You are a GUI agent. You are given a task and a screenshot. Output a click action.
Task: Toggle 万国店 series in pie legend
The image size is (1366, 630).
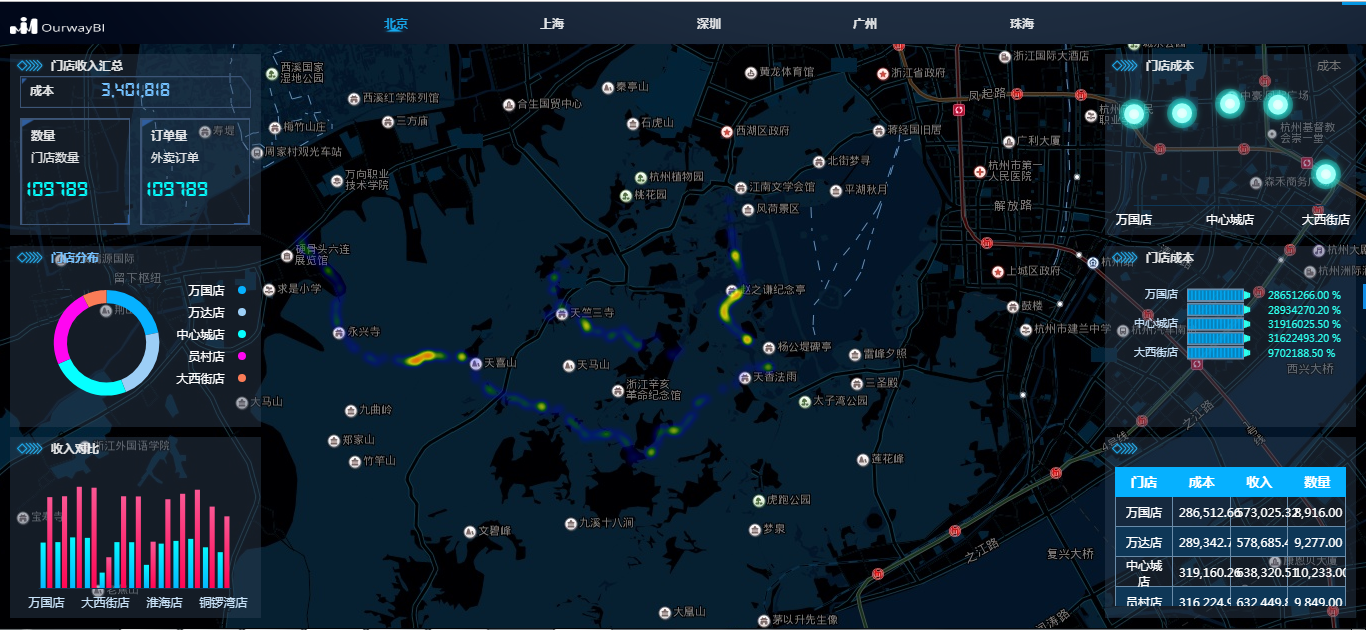[215, 290]
